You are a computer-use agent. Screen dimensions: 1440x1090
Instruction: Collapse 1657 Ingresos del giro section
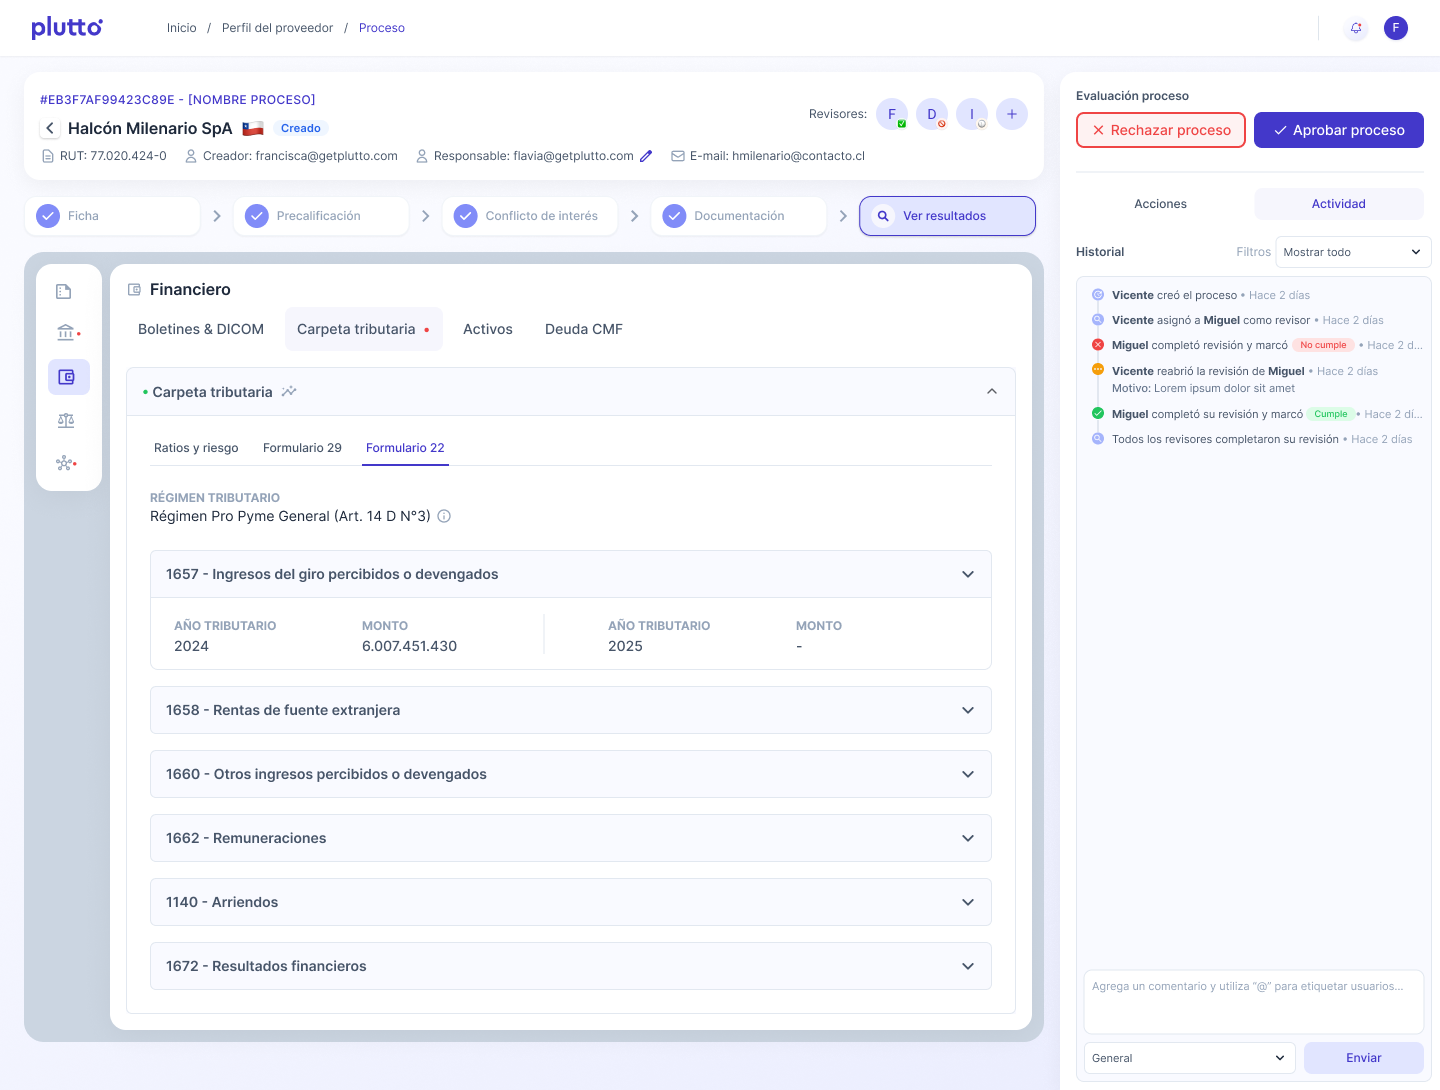point(968,574)
